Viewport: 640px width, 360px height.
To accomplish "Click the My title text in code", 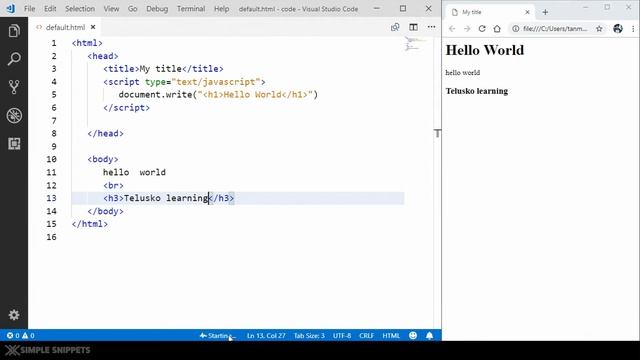I will [160, 69].
